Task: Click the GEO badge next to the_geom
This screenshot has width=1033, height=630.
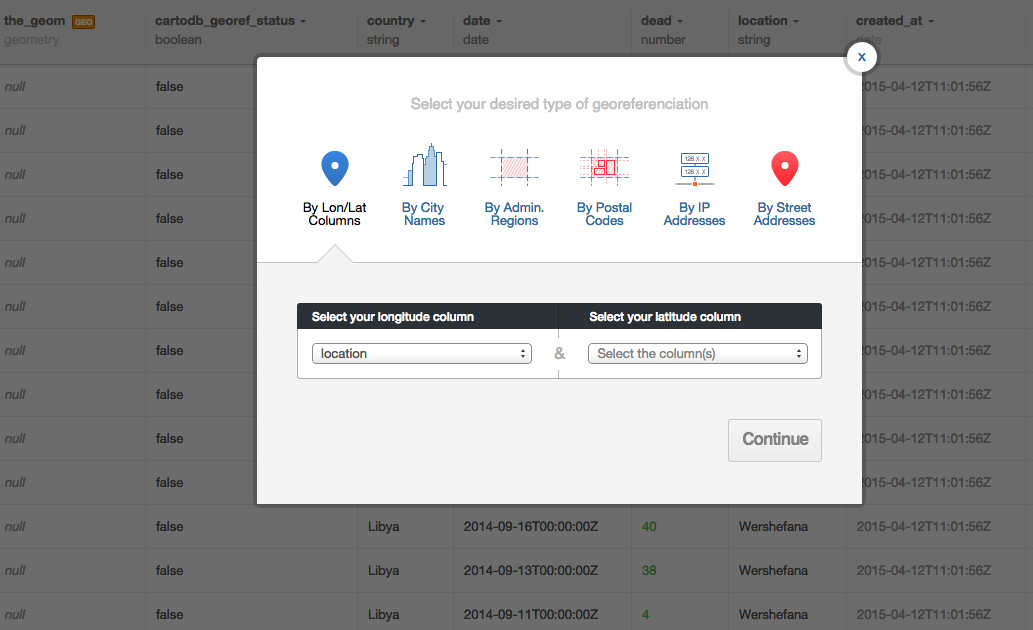Action: 84,22
